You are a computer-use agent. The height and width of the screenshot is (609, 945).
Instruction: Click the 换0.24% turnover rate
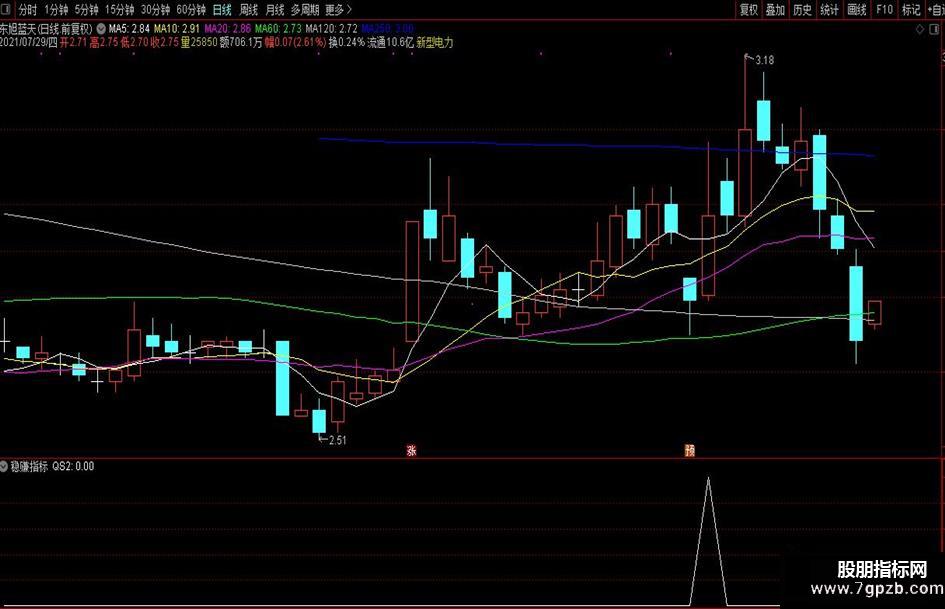click(347, 42)
